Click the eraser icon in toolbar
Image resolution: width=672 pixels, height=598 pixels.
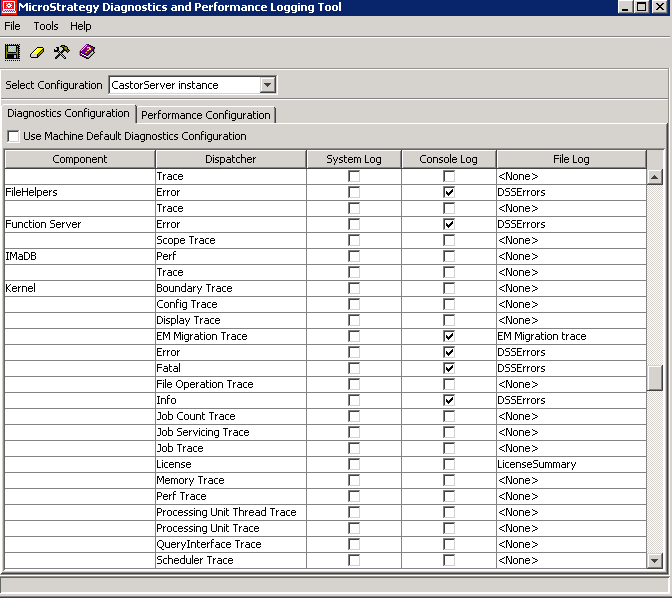click(x=37, y=52)
